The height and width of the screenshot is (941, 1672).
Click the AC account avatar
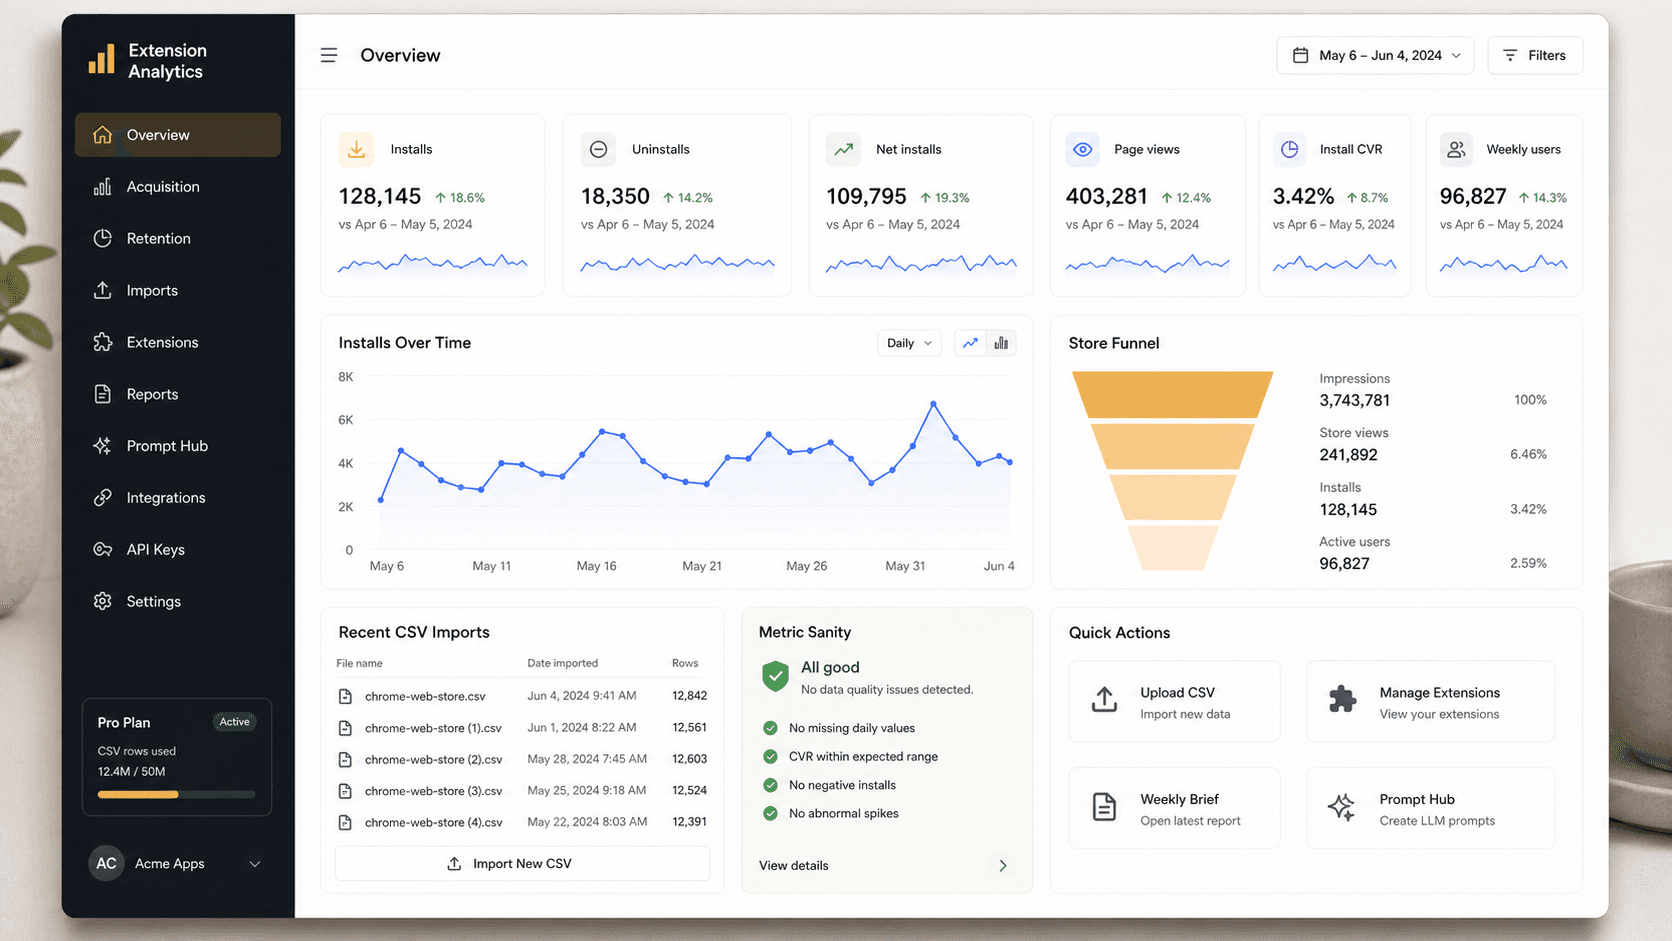[x=106, y=863]
